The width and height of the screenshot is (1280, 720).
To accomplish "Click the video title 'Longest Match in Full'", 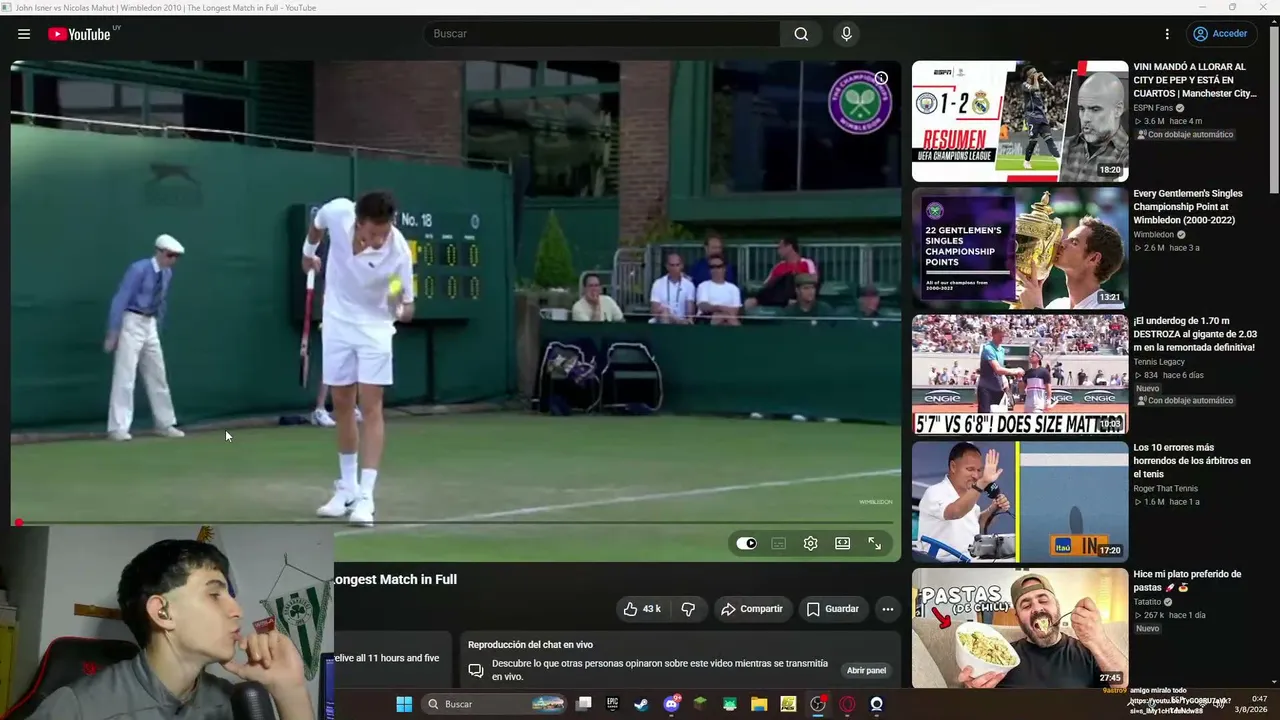I will 396,580.
